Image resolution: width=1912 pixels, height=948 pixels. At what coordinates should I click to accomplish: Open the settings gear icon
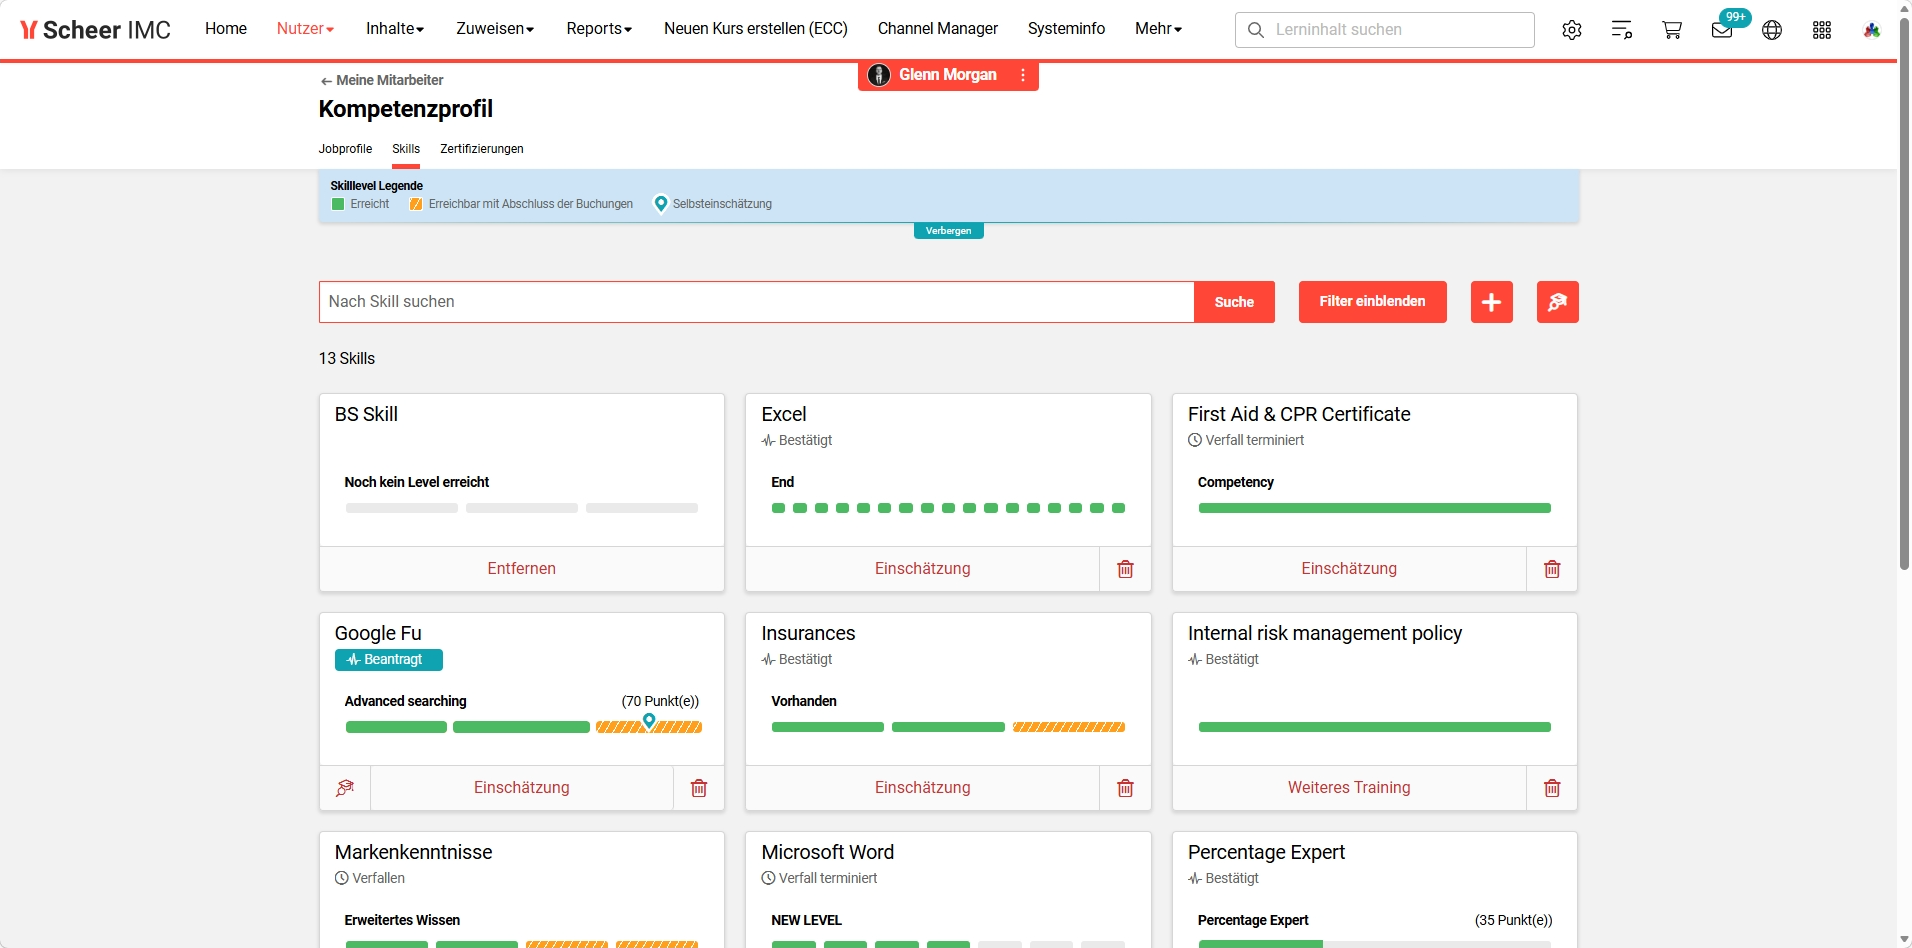coord(1571,30)
